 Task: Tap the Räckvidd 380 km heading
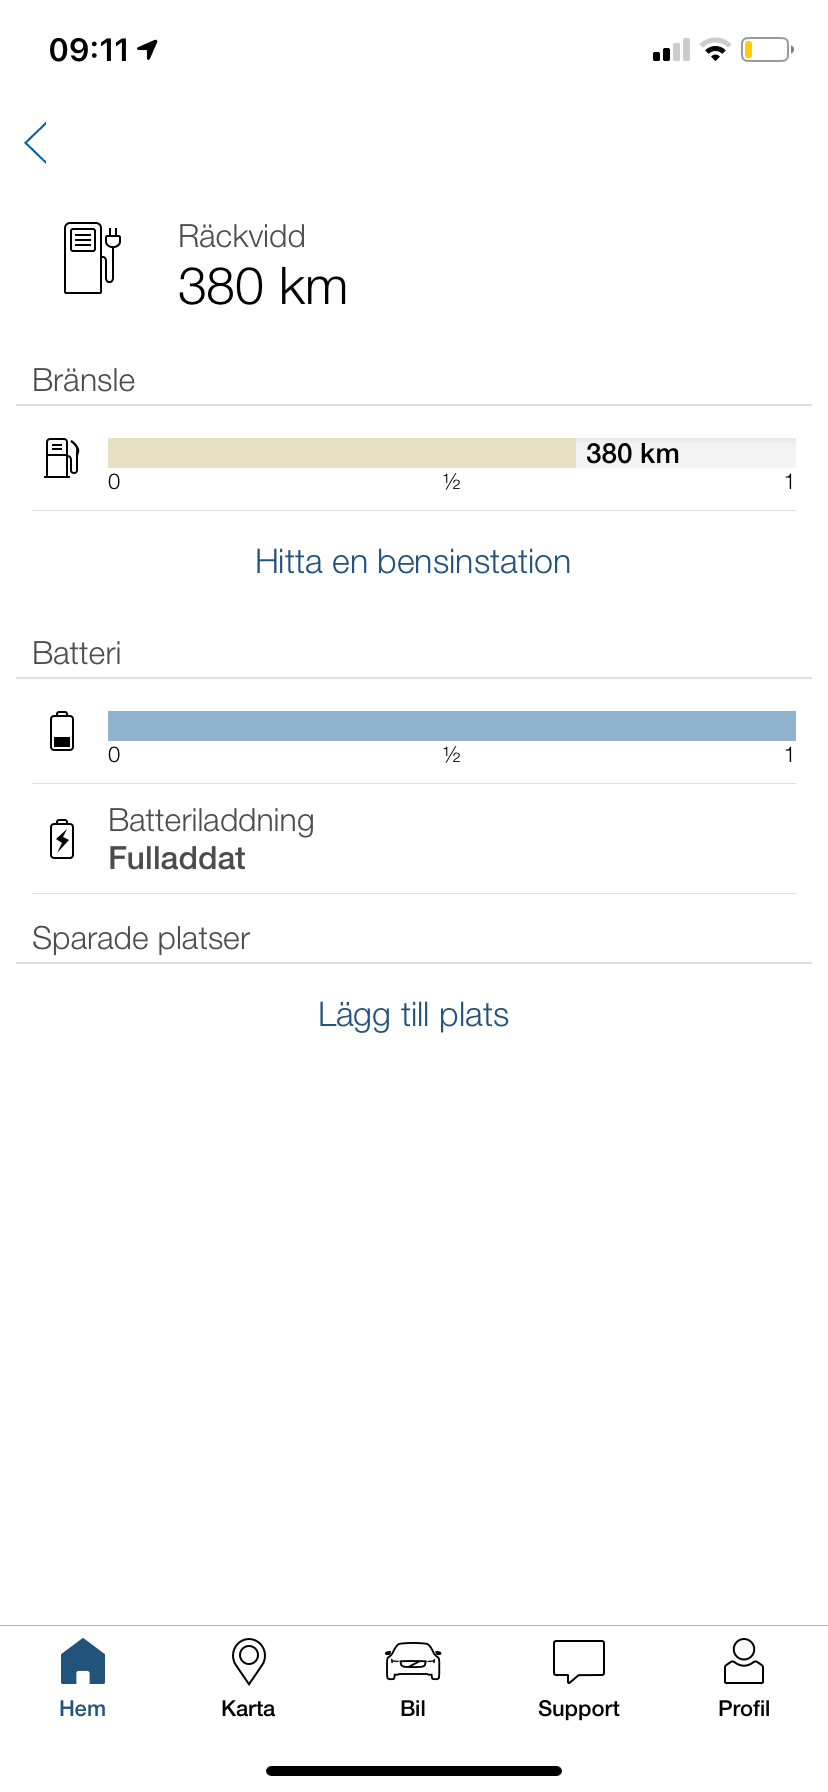click(263, 264)
